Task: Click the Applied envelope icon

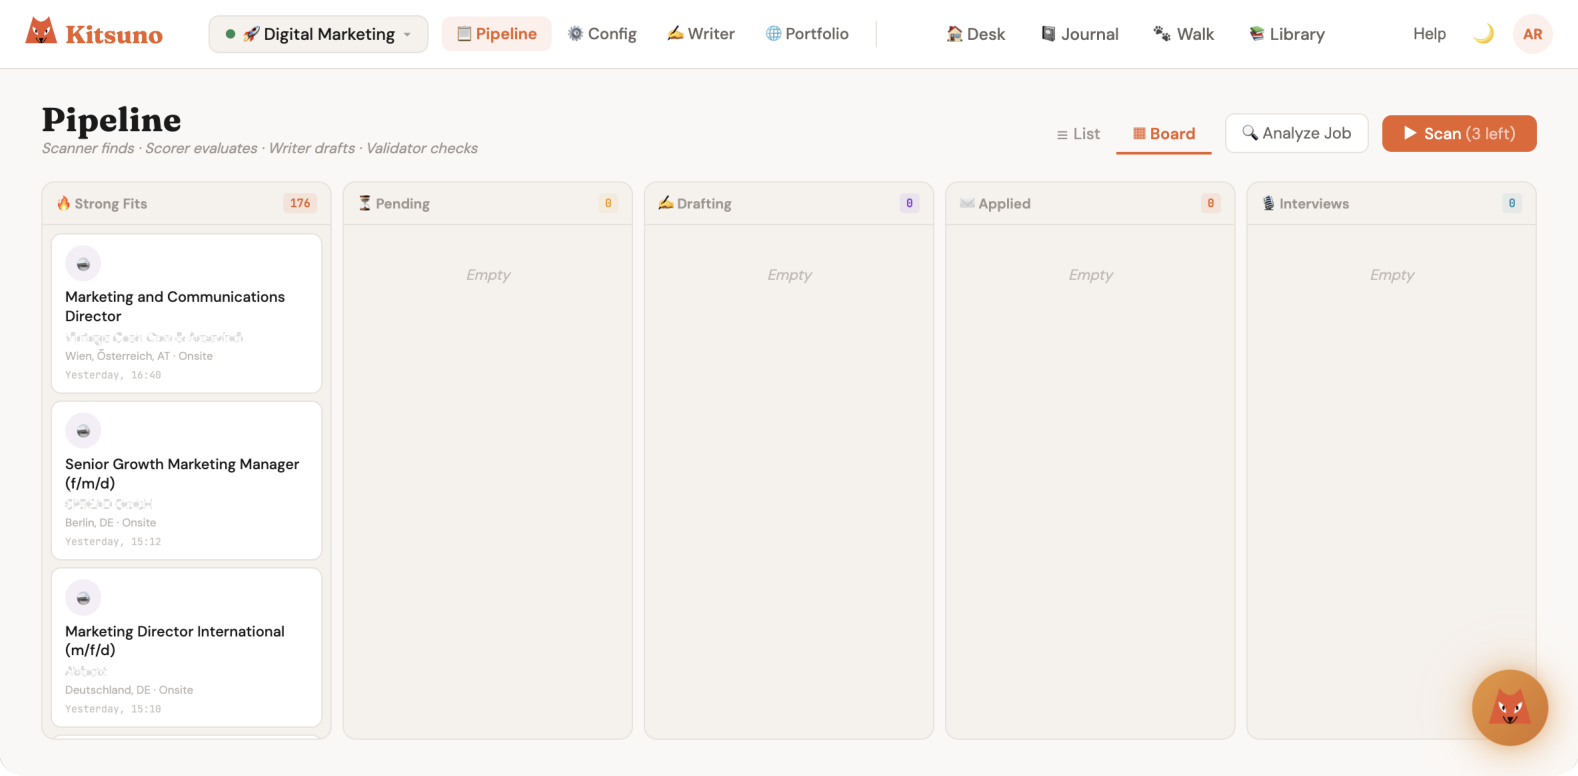Action: pos(967,203)
